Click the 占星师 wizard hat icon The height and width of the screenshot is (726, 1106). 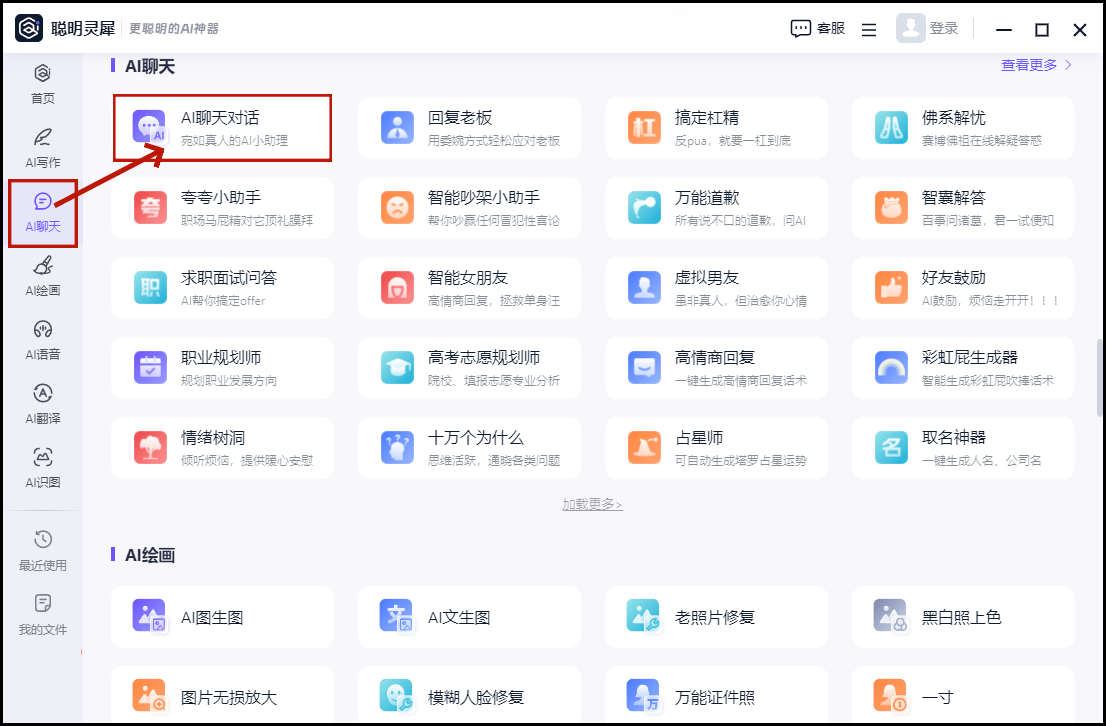click(x=644, y=447)
